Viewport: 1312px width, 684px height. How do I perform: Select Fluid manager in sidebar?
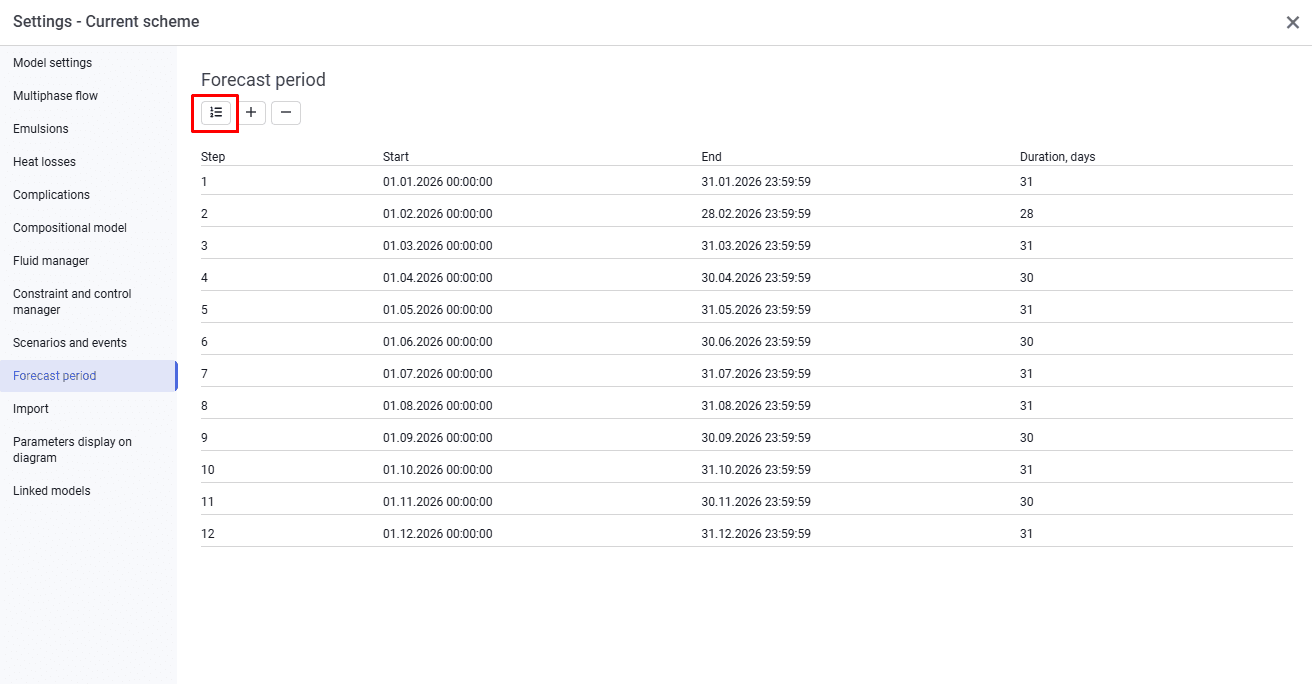[51, 261]
